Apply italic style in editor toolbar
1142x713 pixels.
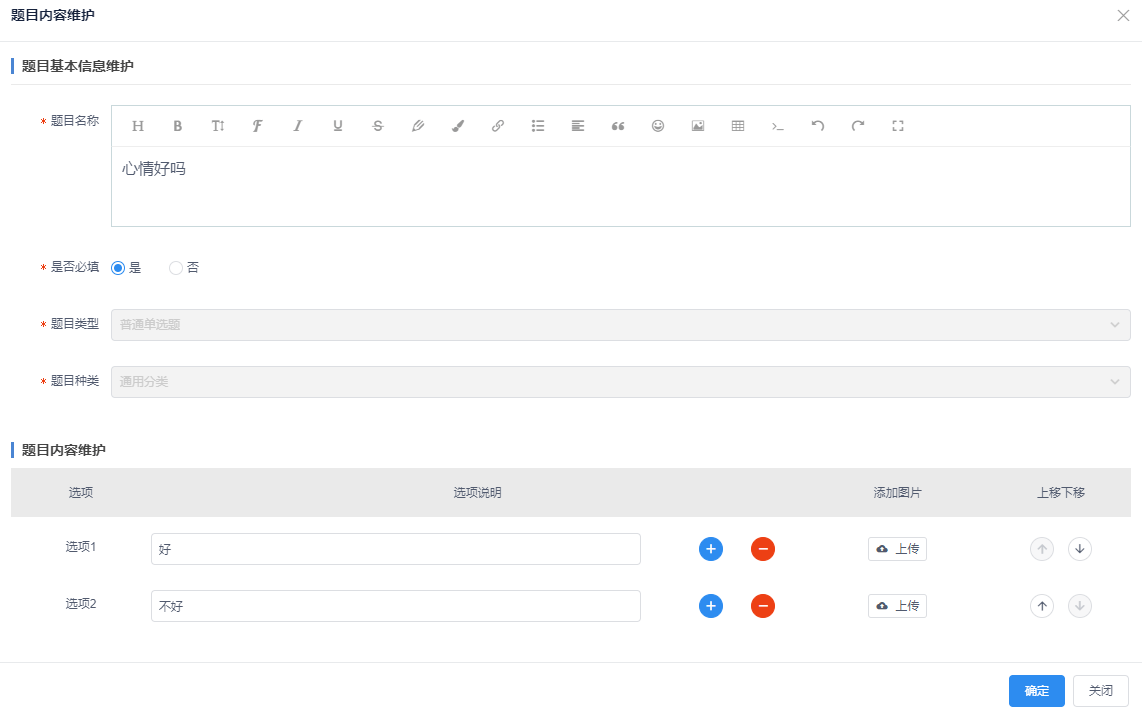[x=297, y=126]
